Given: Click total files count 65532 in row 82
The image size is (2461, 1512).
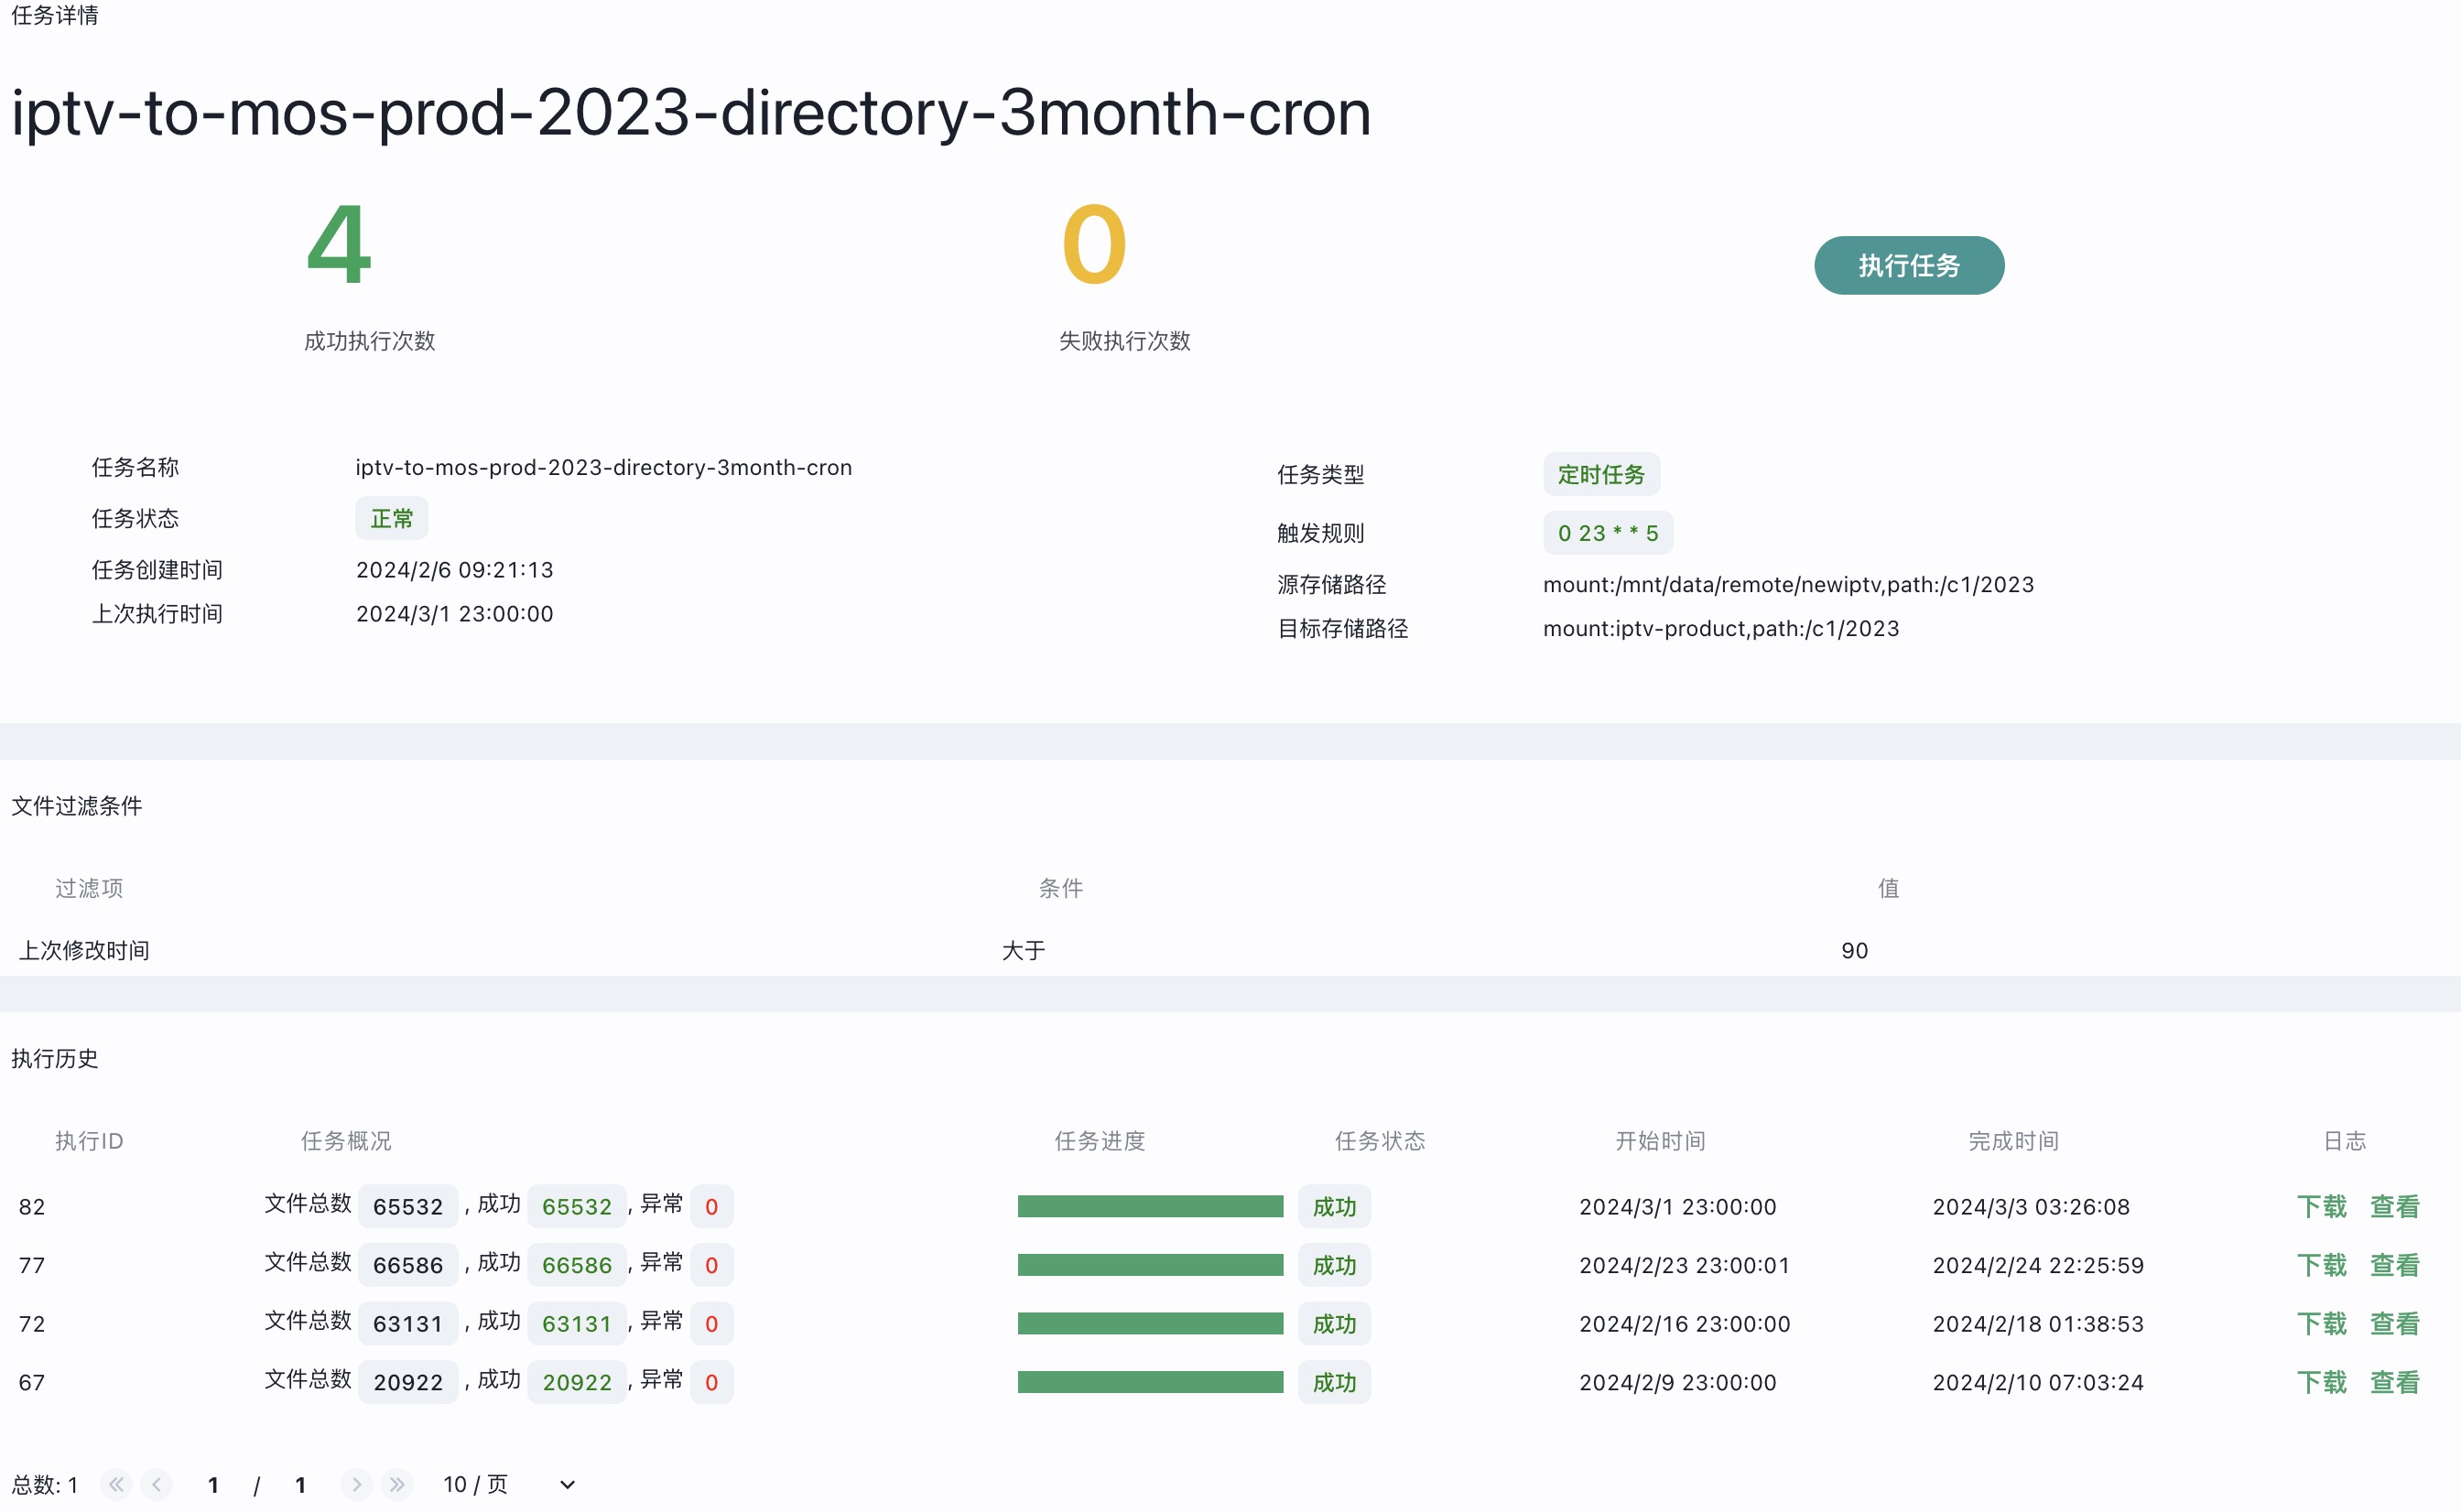Looking at the screenshot, I should click(408, 1206).
